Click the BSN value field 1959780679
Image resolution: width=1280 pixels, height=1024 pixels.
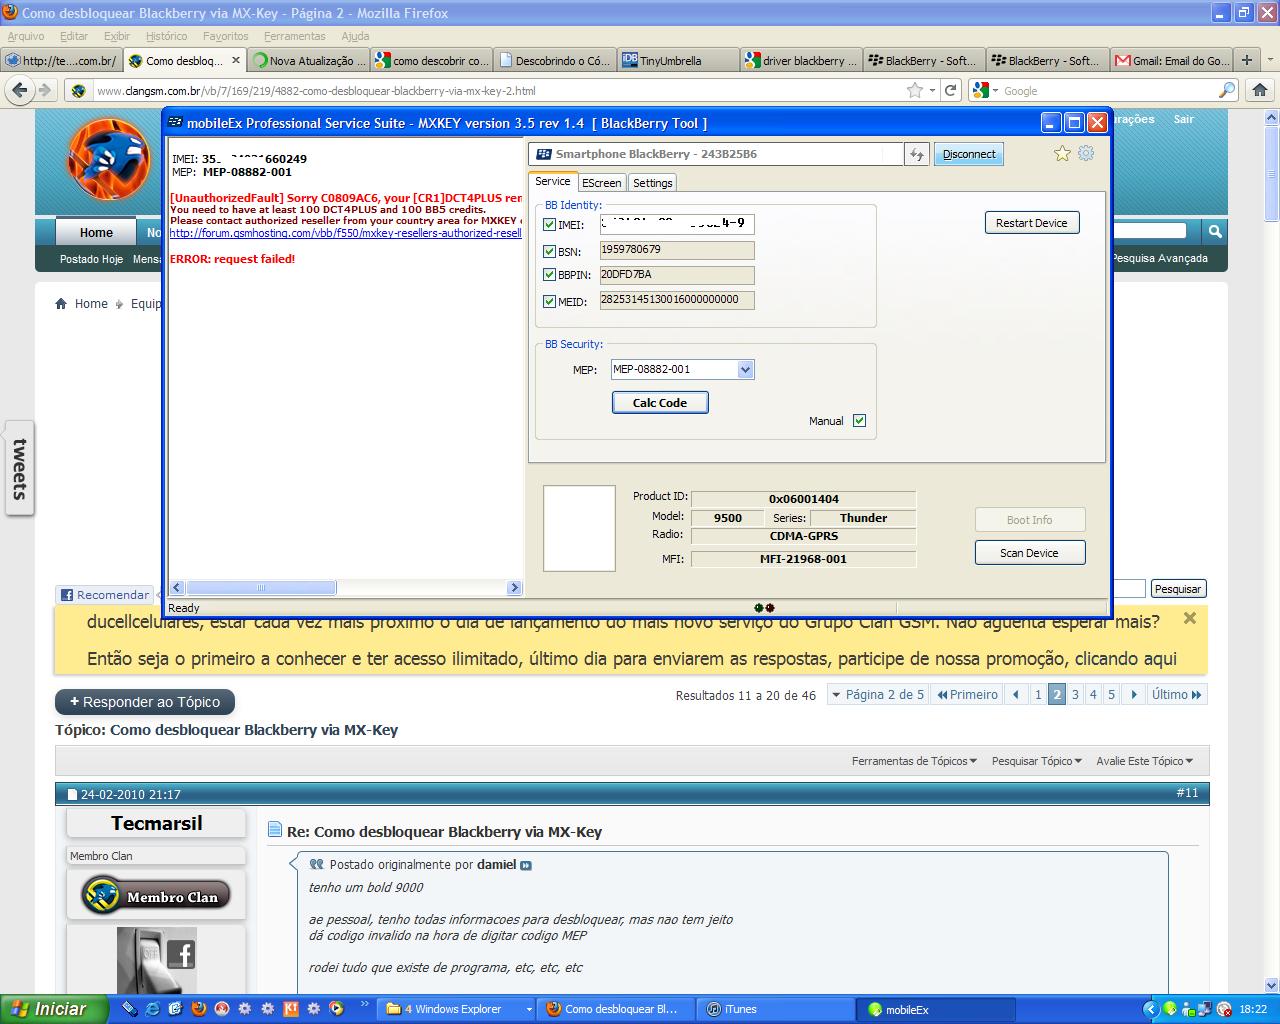click(x=677, y=250)
